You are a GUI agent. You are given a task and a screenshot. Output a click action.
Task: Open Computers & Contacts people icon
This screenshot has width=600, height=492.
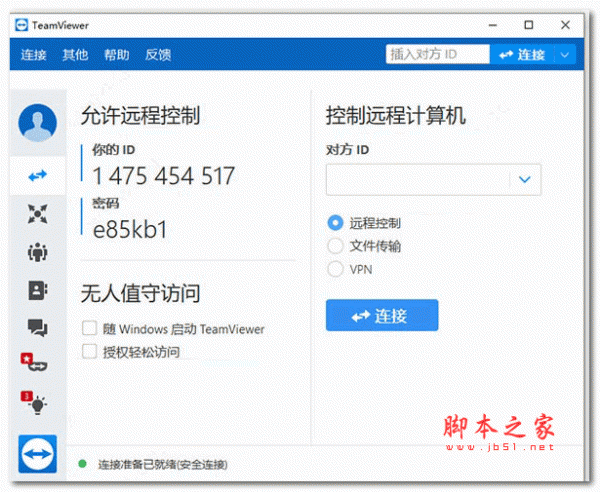[x=38, y=252]
